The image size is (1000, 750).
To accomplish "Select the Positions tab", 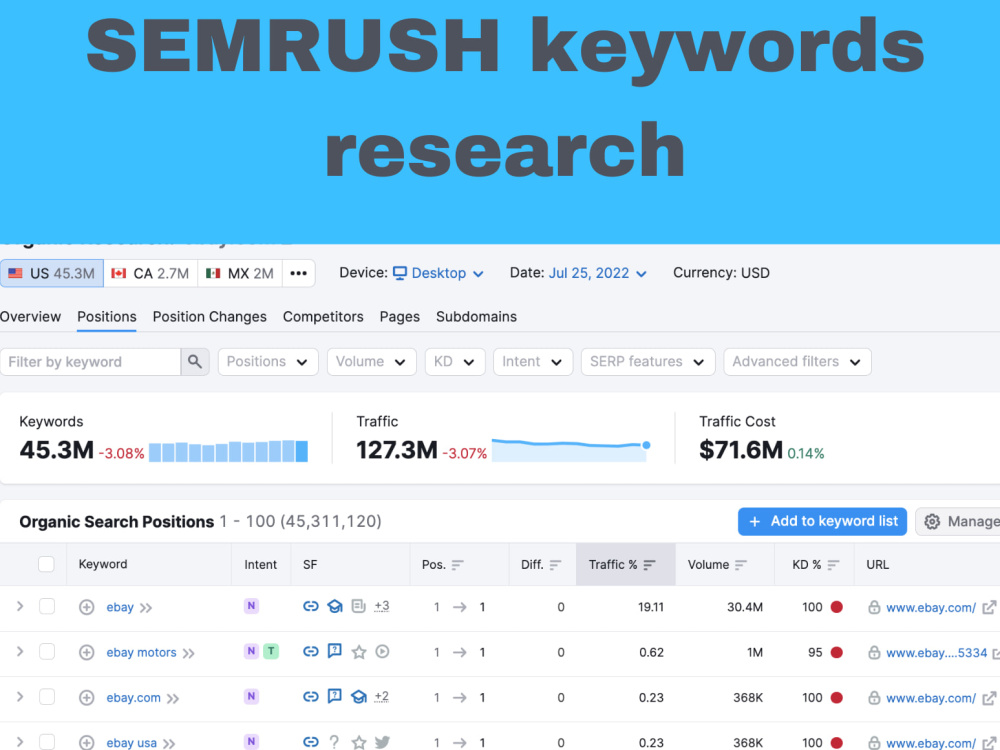I will click(107, 317).
